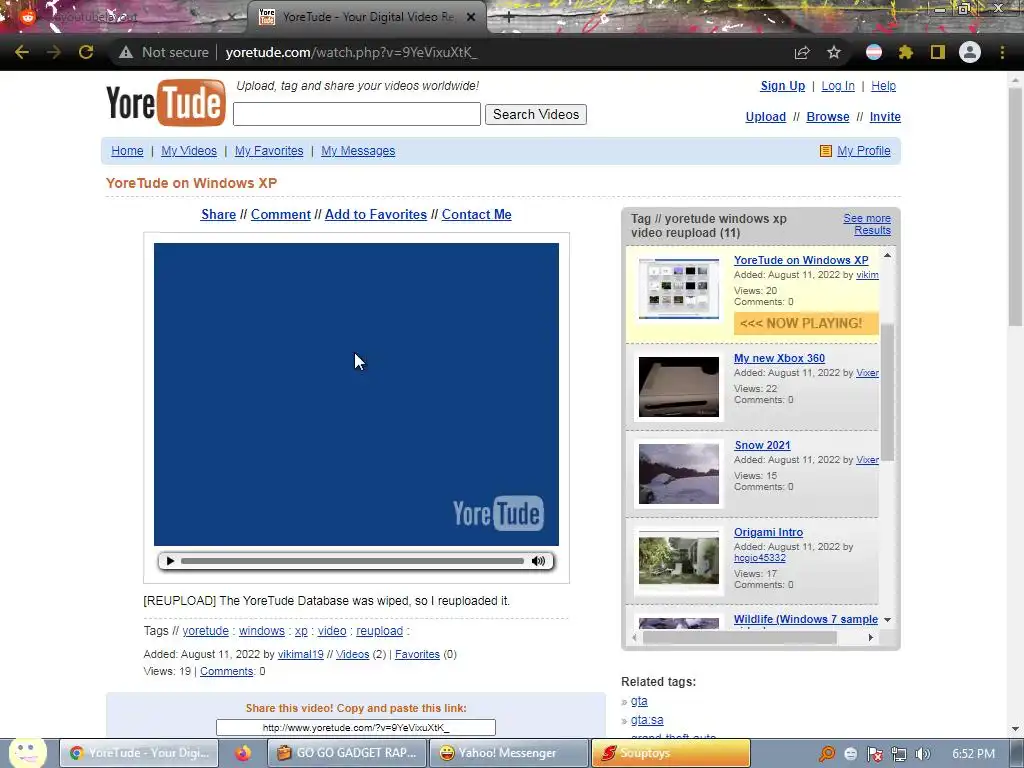Viewport: 1024px width, 768px height.
Task: Click the security shield tray icon
Action: pyautogui.click(x=874, y=754)
